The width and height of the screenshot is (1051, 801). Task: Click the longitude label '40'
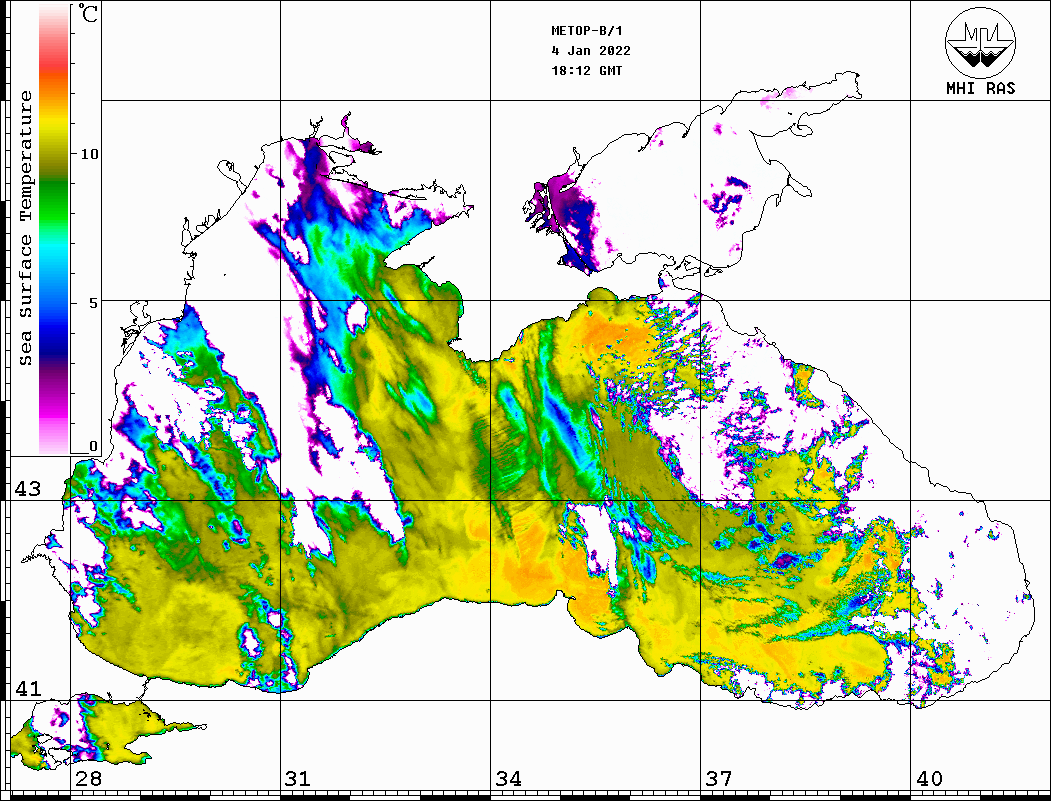[x=929, y=778]
